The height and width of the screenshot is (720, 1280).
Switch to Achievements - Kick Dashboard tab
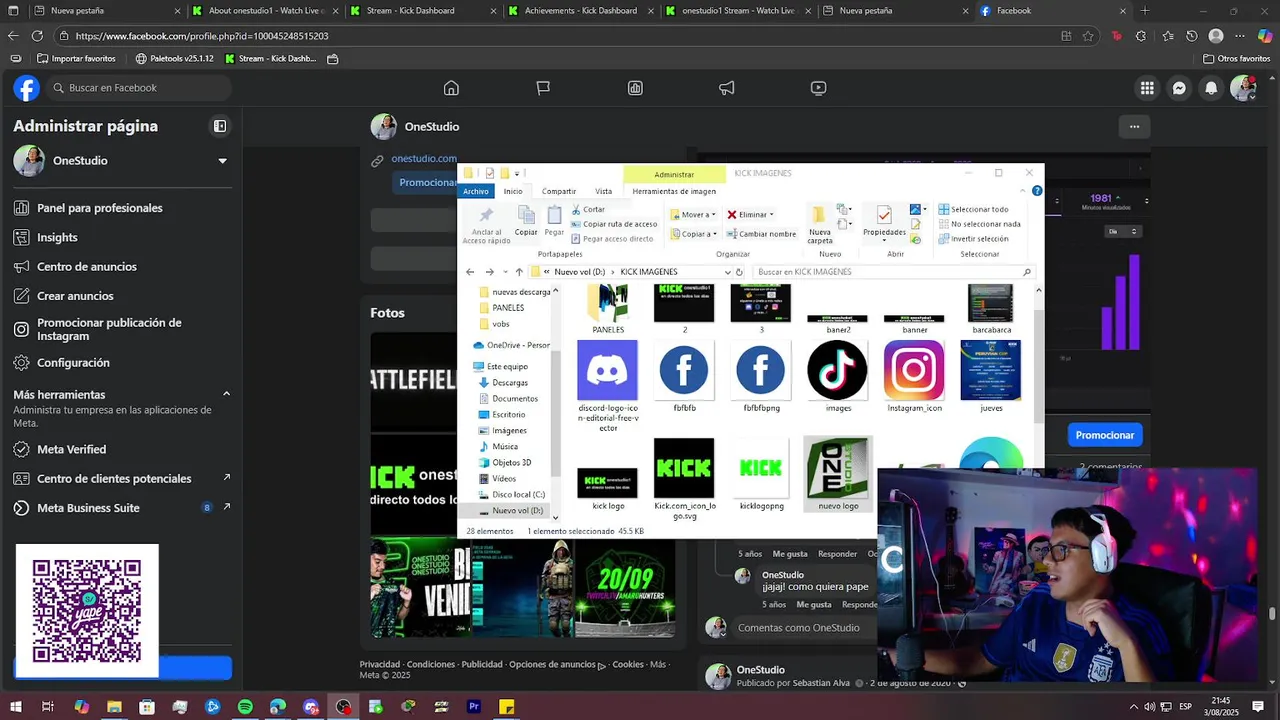580,11
